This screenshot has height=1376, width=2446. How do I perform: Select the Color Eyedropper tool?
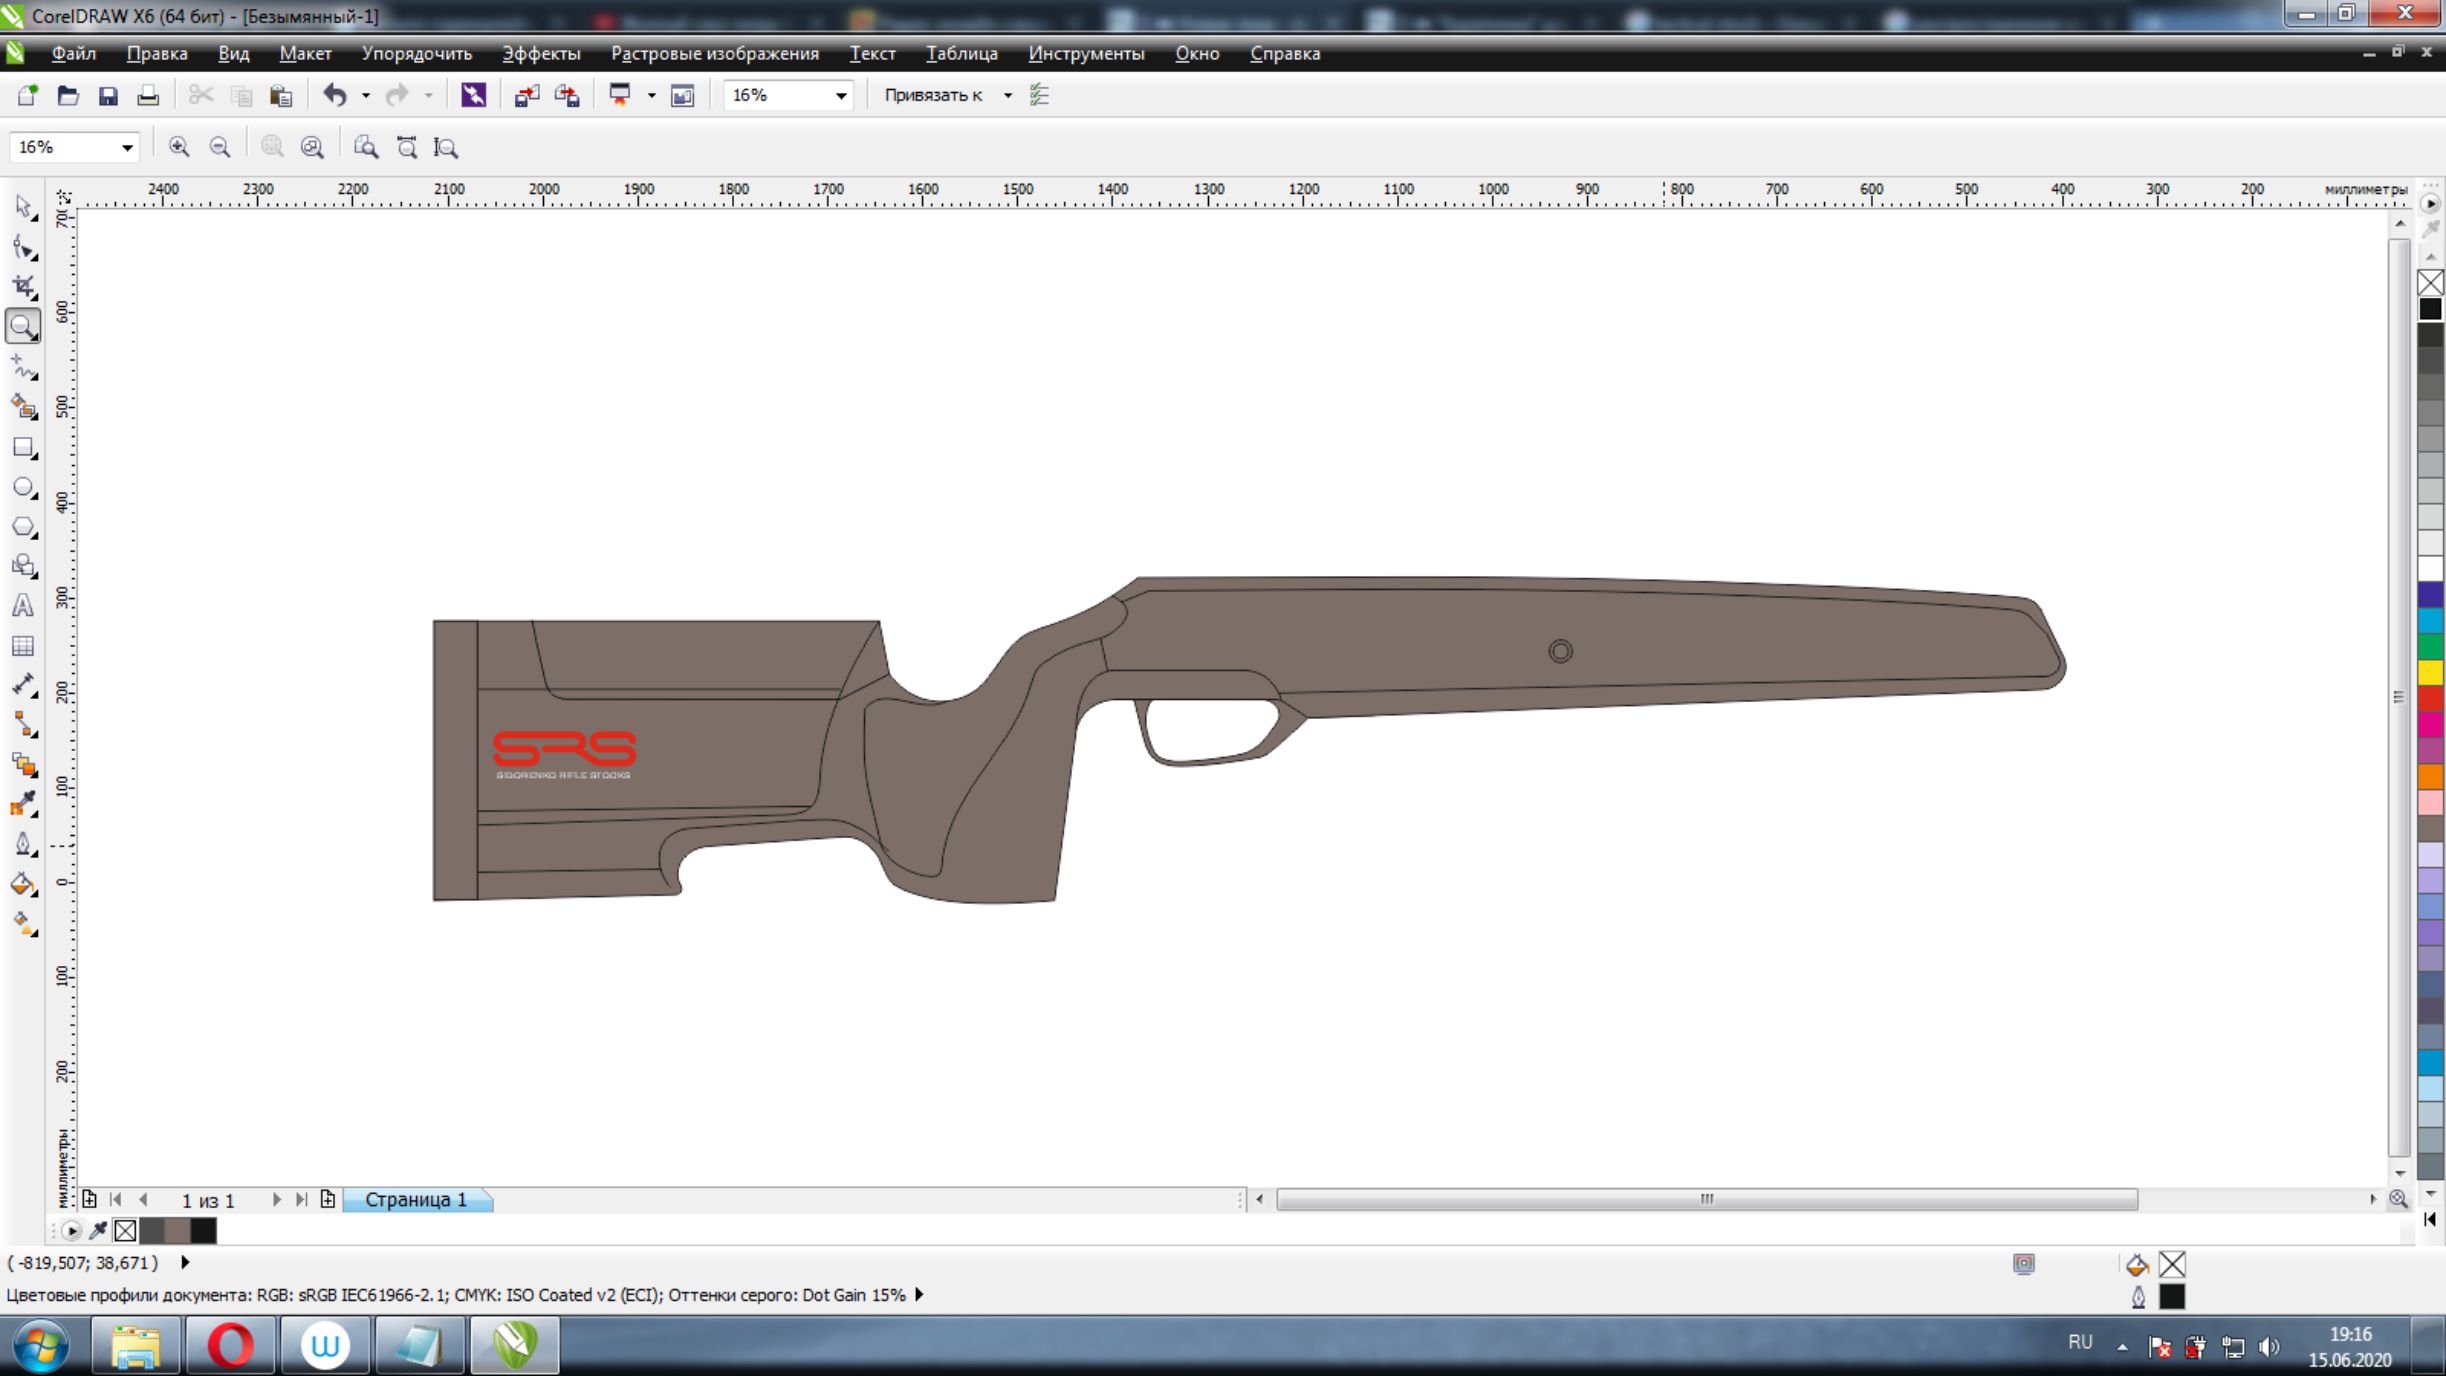click(23, 805)
